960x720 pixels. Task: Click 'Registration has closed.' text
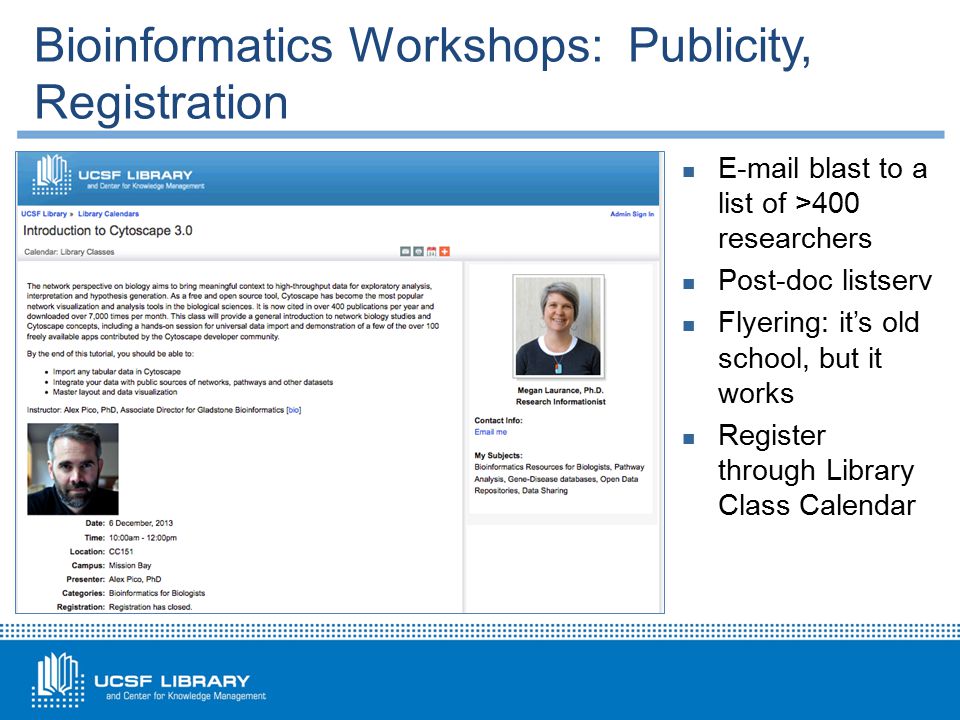click(x=150, y=607)
